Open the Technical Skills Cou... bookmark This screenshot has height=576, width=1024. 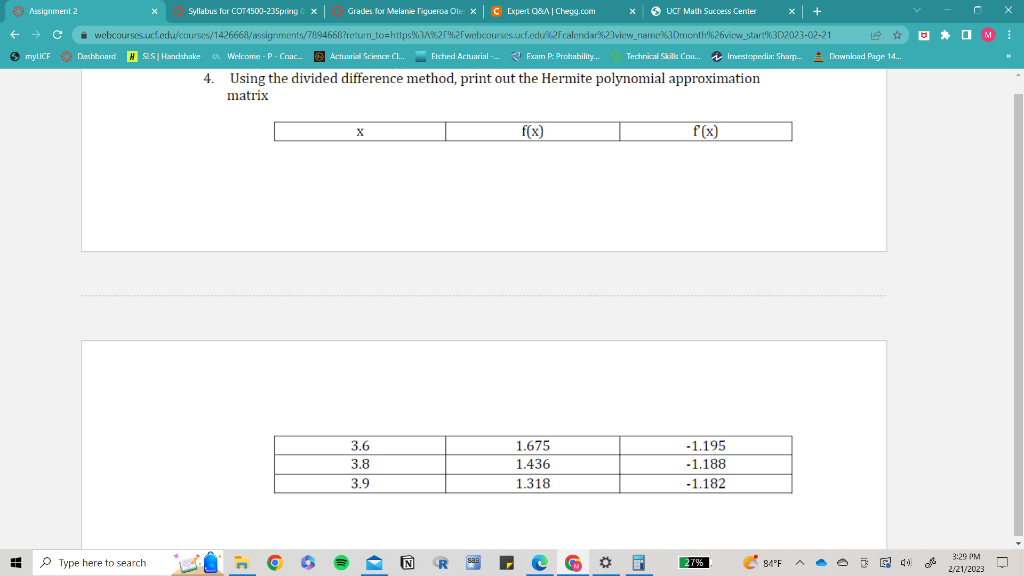(656, 56)
